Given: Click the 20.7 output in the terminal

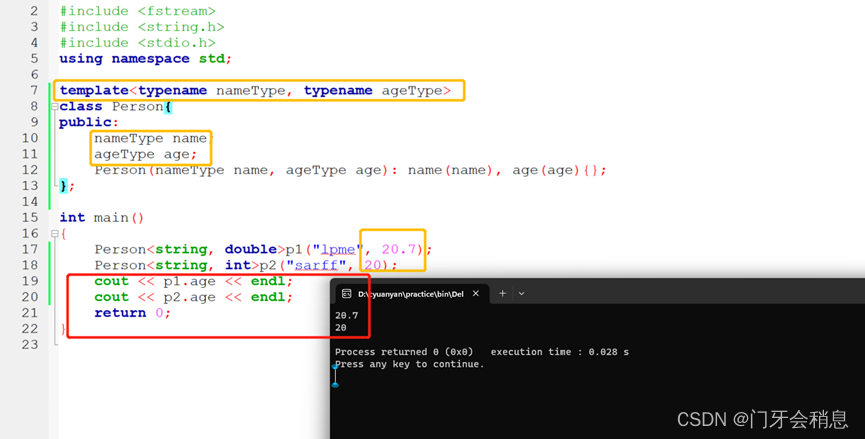Looking at the screenshot, I should (x=346, y=315).
